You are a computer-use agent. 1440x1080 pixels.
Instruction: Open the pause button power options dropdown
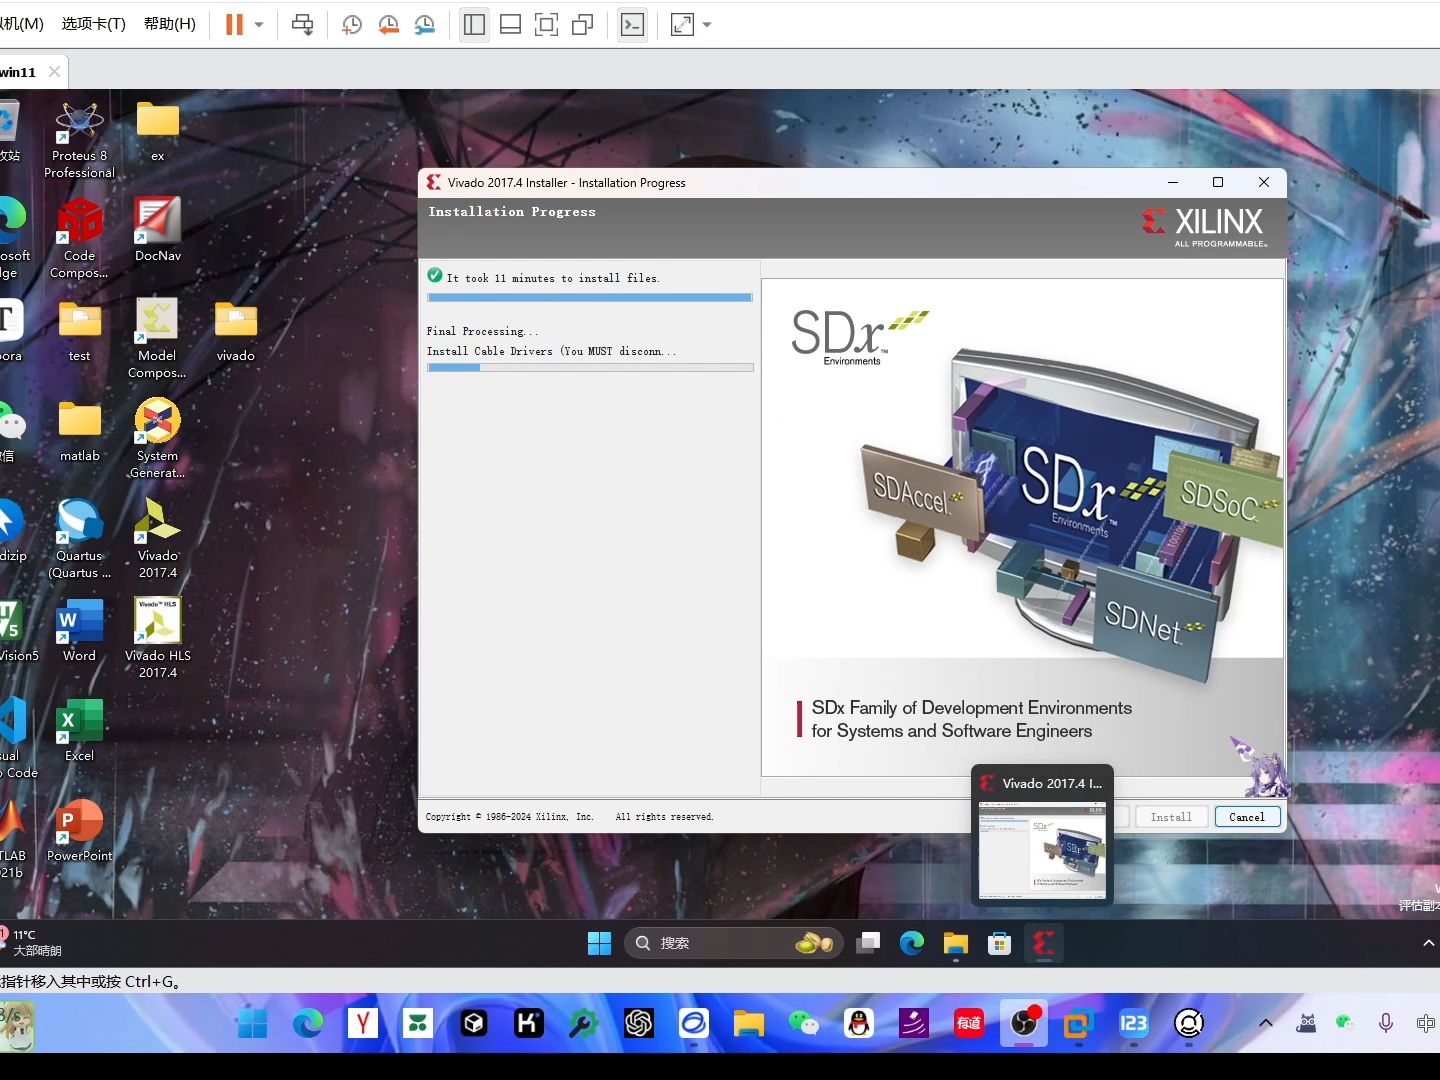pyautogui.click(x=259, y=24)
